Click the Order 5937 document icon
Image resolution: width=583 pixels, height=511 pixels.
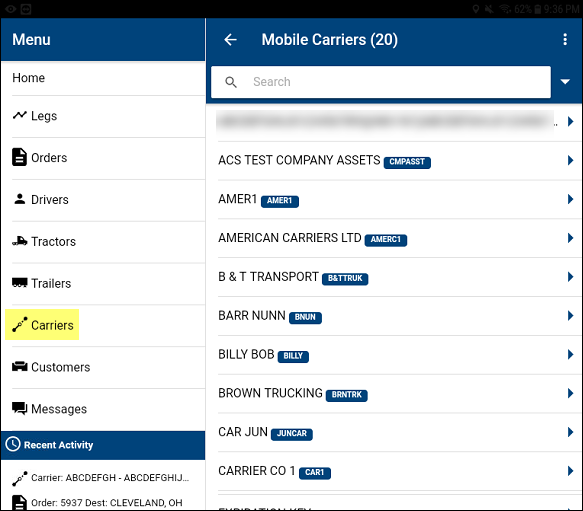pos(19,502)
